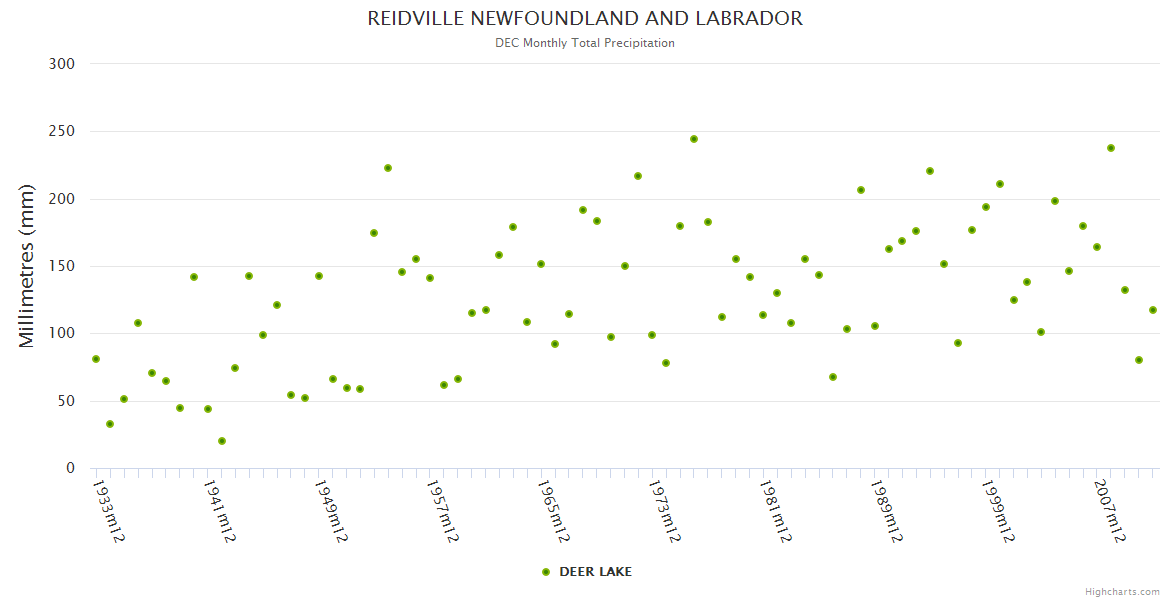Pick the 223 mm point between 1949m12 and 1957m12

point(388,168)
